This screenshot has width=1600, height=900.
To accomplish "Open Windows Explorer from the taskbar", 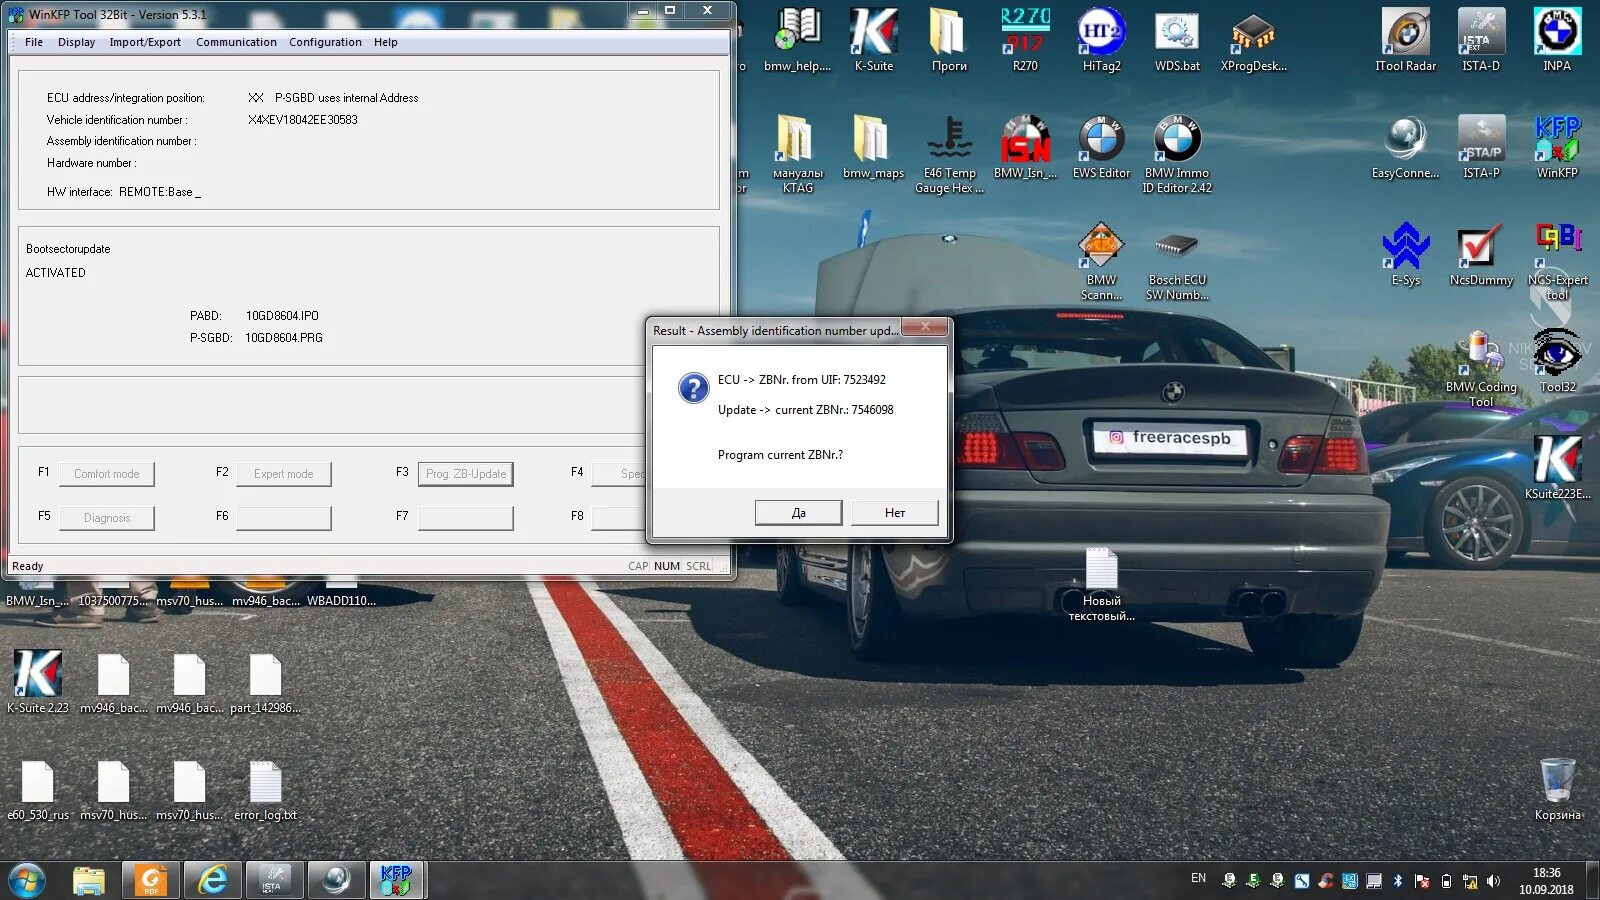I will point(89,880).
